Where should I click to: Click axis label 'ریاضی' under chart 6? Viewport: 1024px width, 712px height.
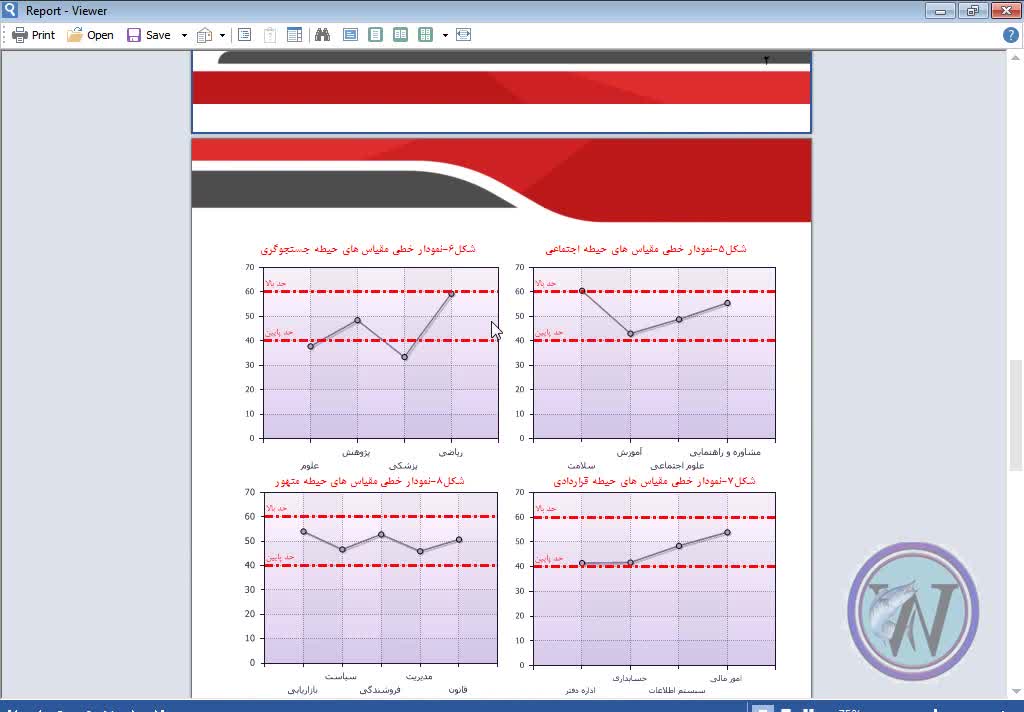451,452
